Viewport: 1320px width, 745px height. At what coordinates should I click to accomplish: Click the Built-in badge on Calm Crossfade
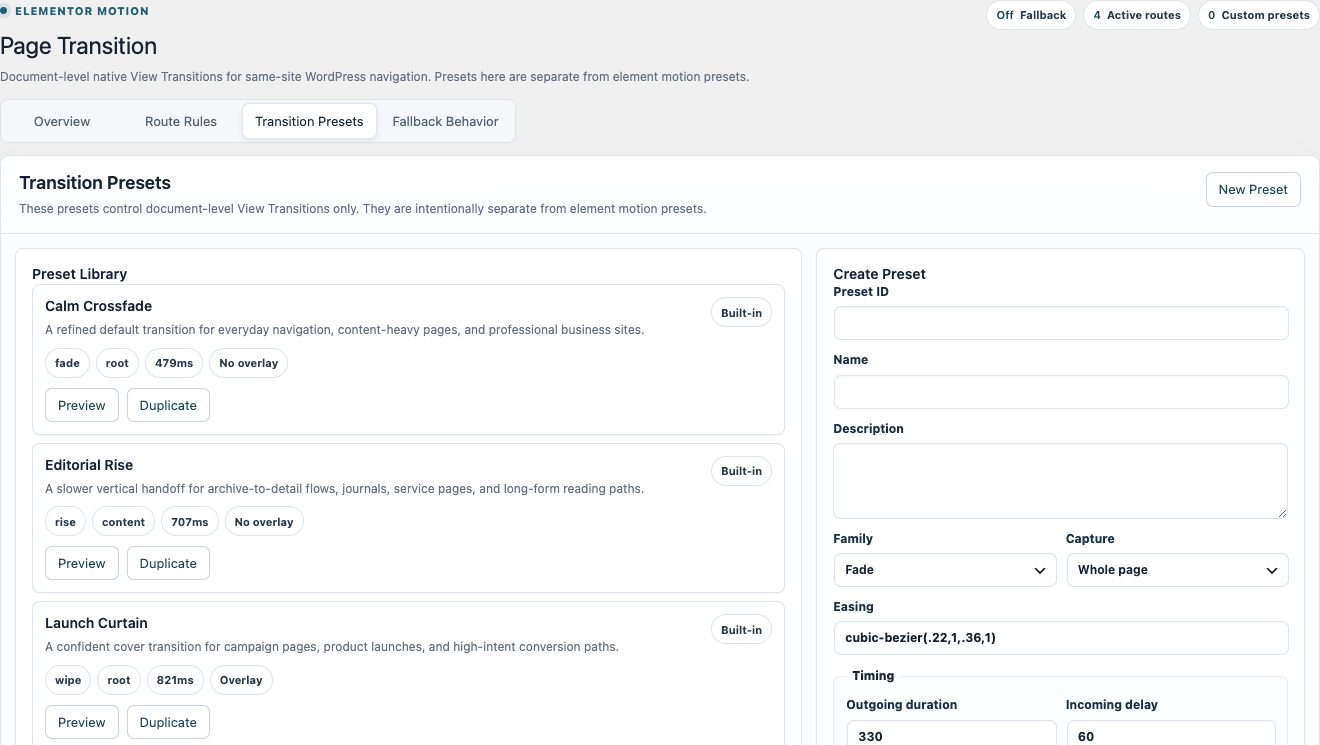[x=741, y=313]
